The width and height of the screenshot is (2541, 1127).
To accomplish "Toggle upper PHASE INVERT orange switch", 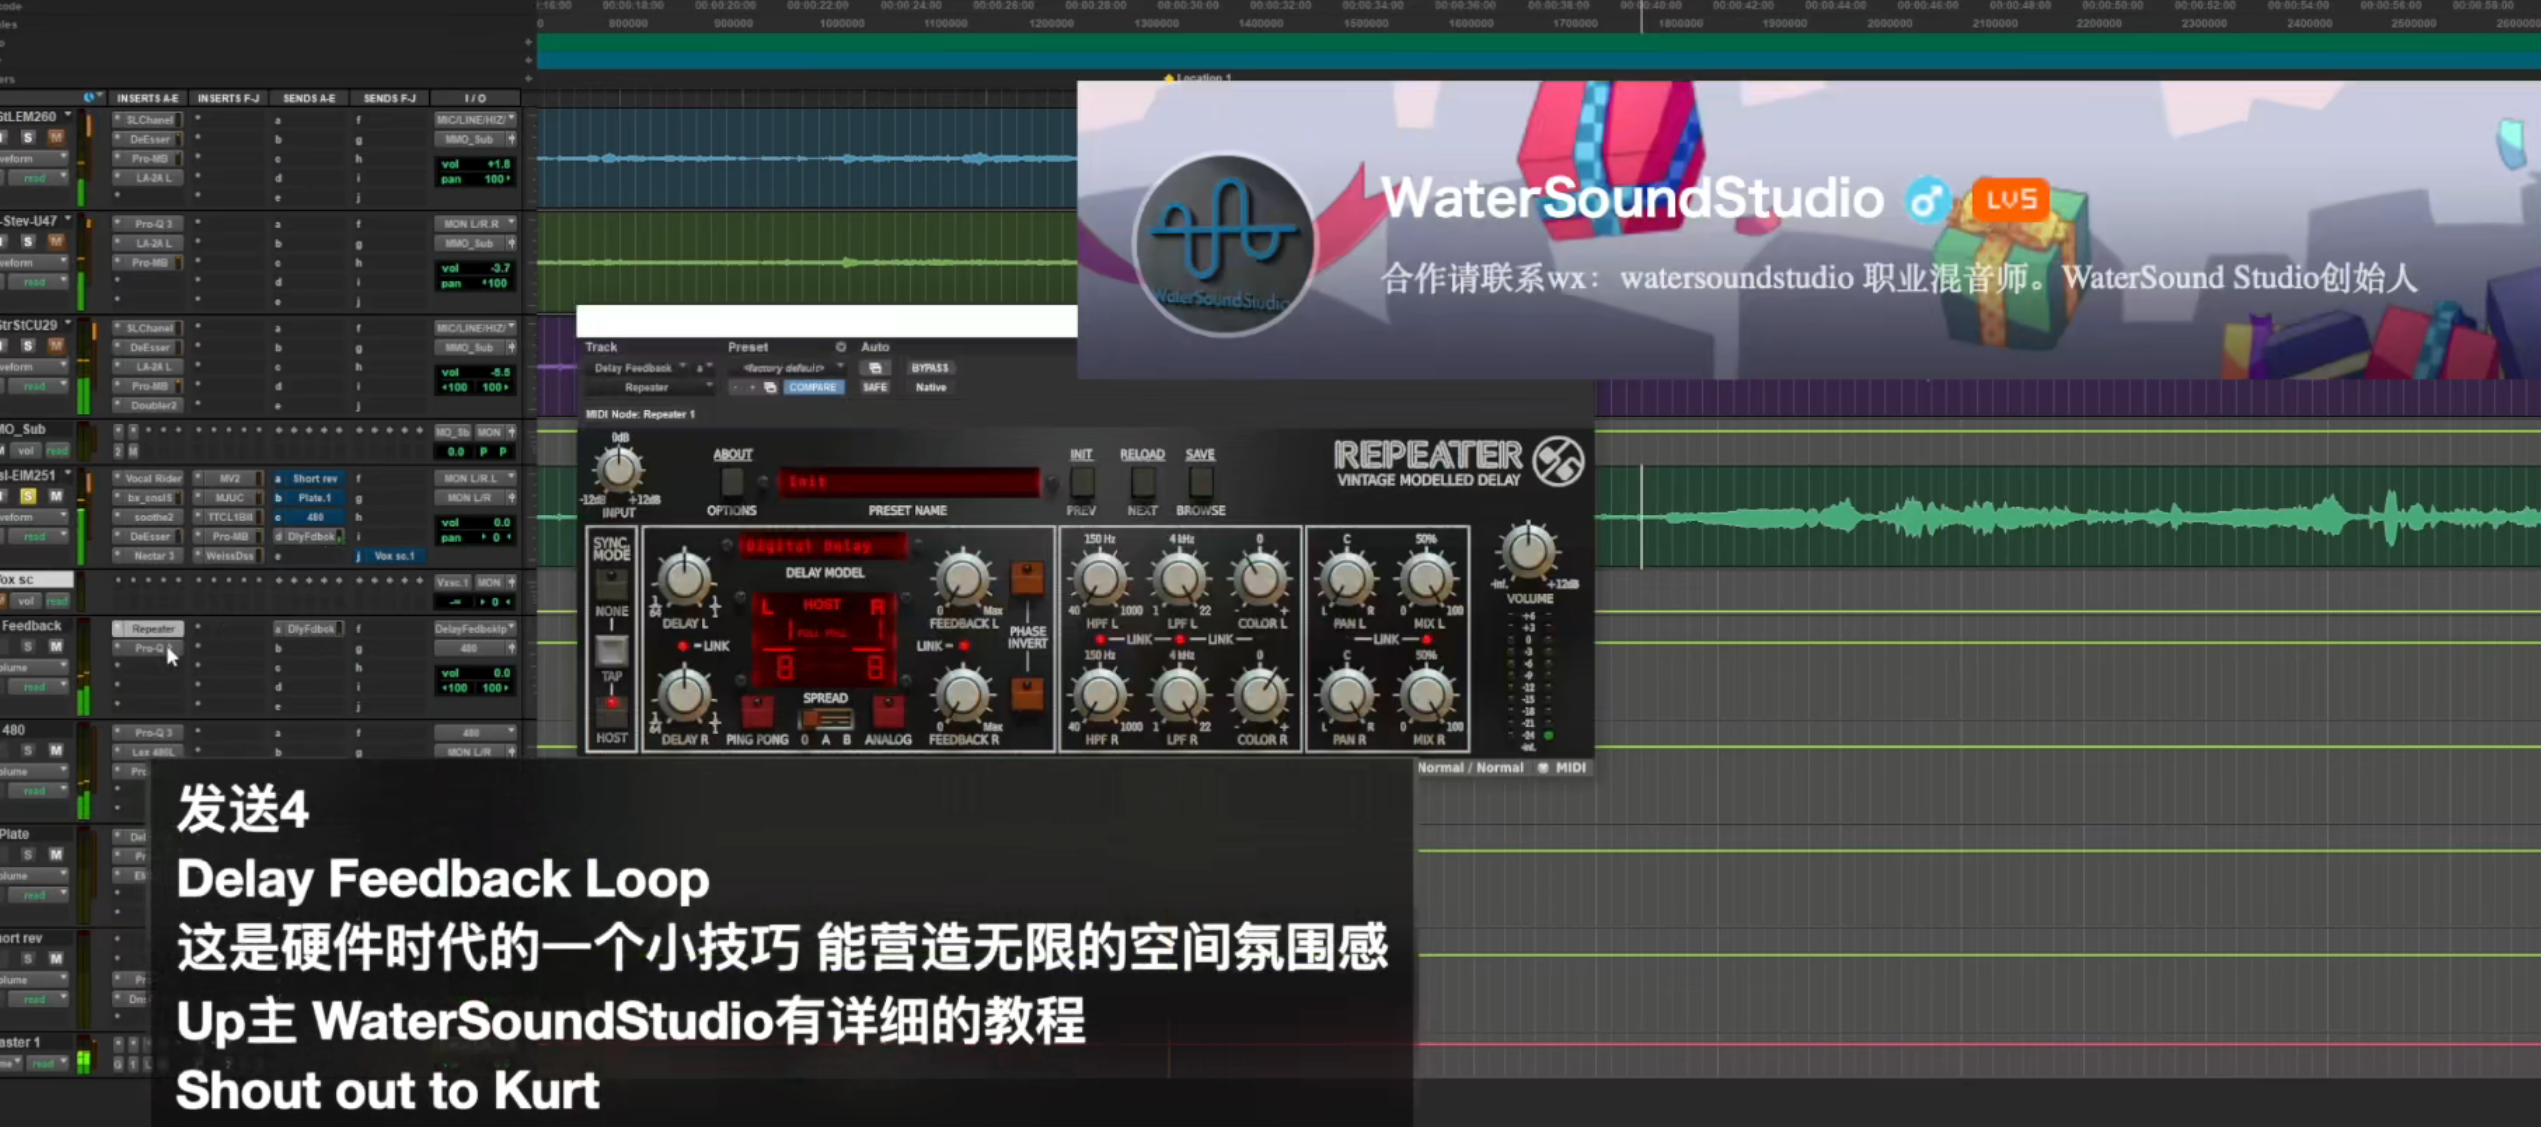I will point(1026,577).
